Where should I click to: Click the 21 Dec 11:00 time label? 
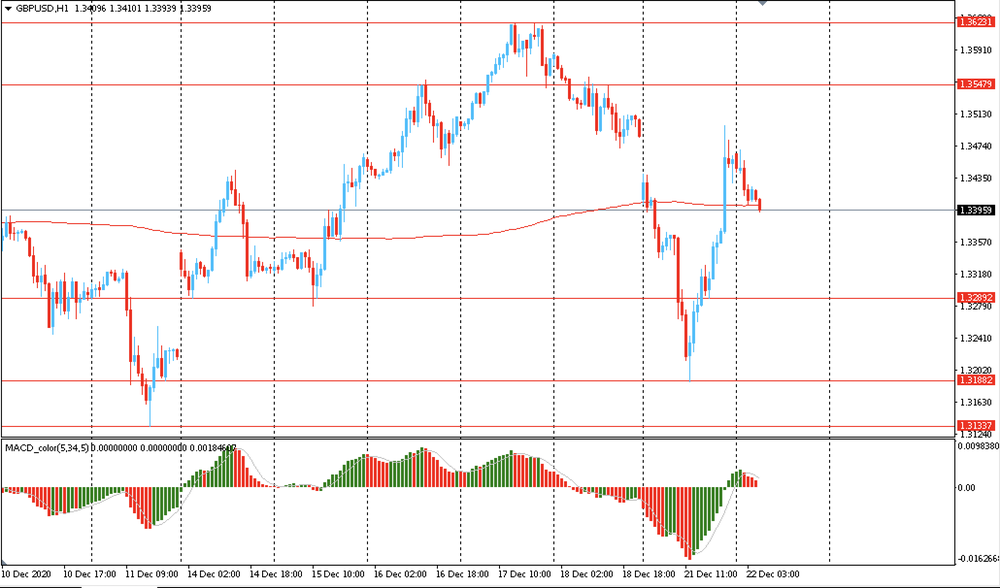(710, 574)
